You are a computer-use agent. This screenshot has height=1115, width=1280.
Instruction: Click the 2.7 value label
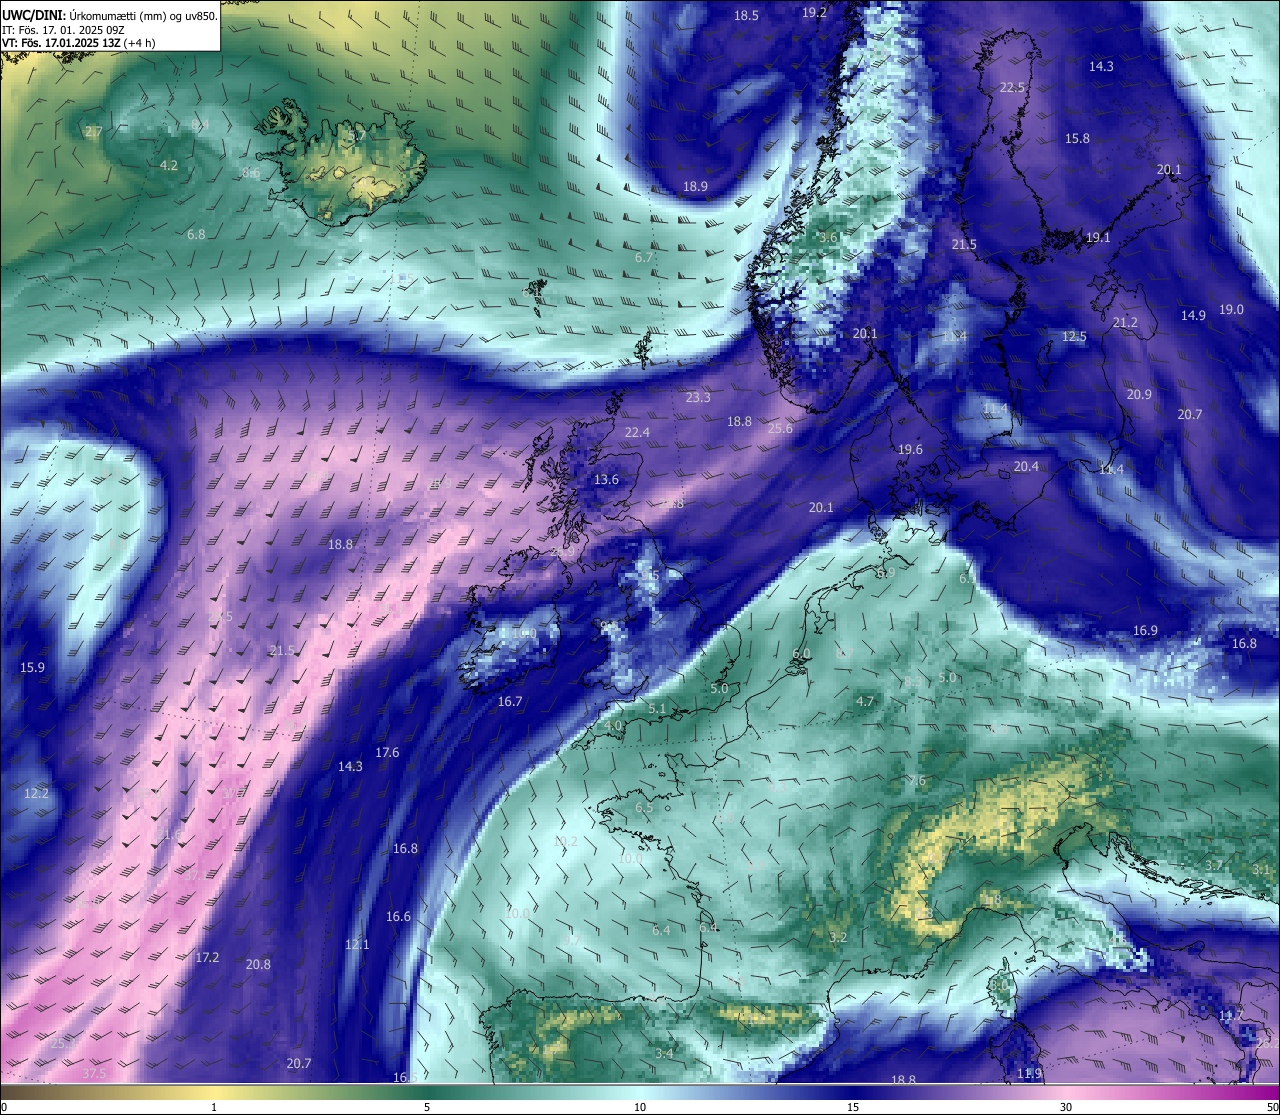coord(93,131)
